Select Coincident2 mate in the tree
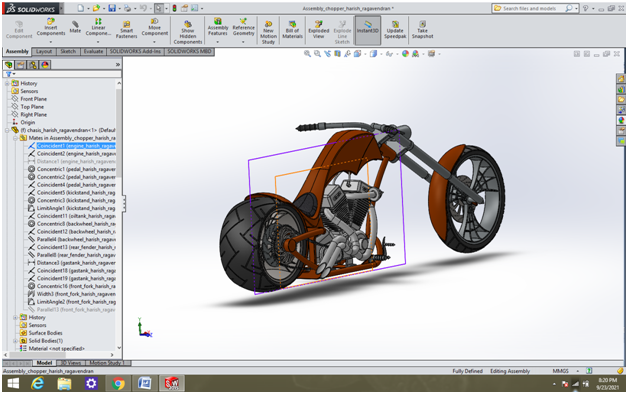This screenshot has height=394, width=628. coord(76,153)
